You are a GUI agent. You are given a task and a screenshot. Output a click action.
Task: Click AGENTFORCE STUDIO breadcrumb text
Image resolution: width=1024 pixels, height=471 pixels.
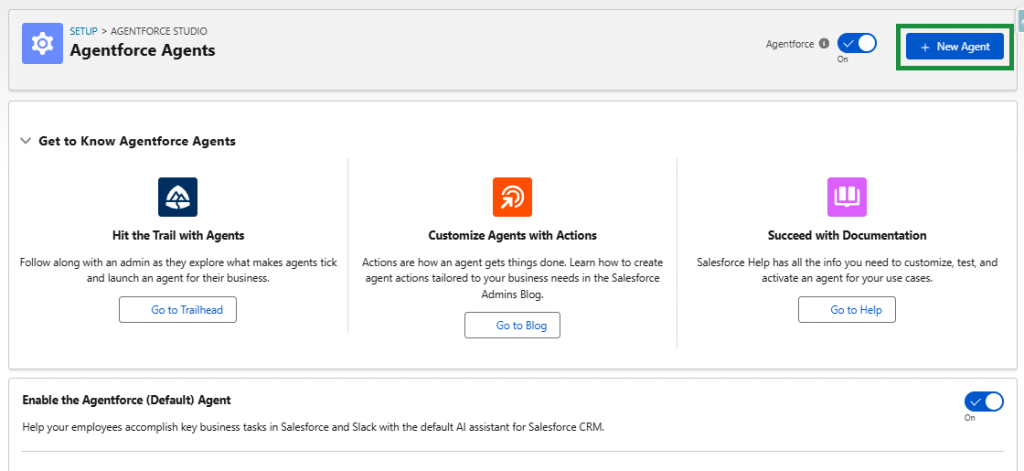click(159, 31)
